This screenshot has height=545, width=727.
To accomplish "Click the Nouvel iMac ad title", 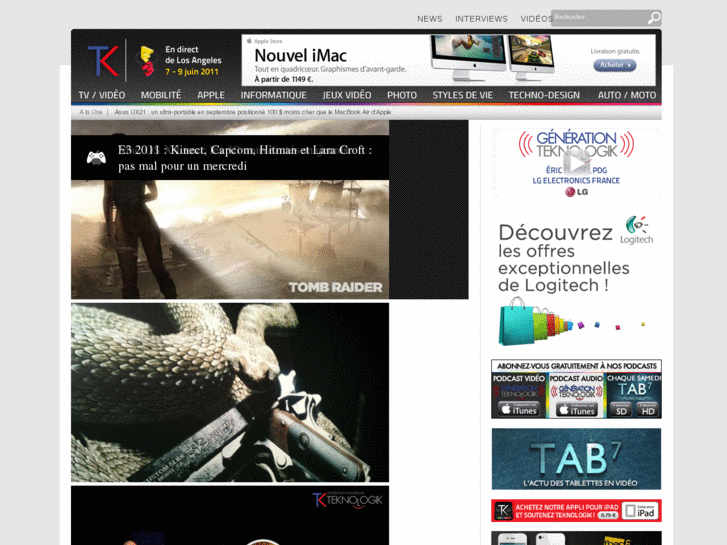I will point(300,56).
